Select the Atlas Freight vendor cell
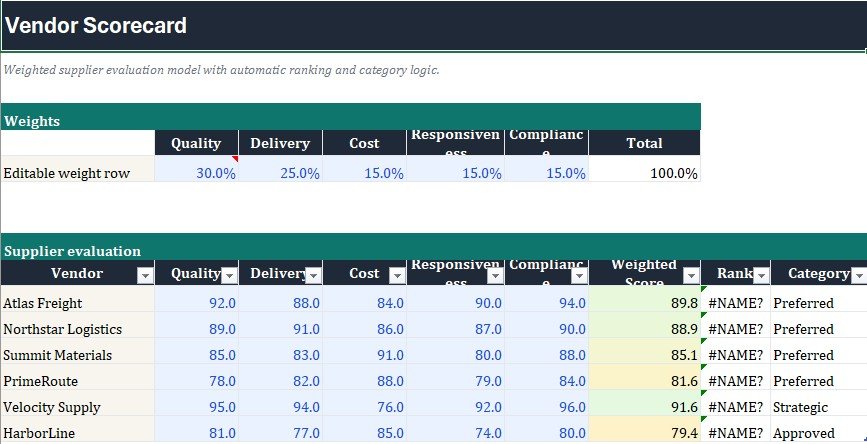The height and width of the screenshot is (444, 867). (77, 299)
